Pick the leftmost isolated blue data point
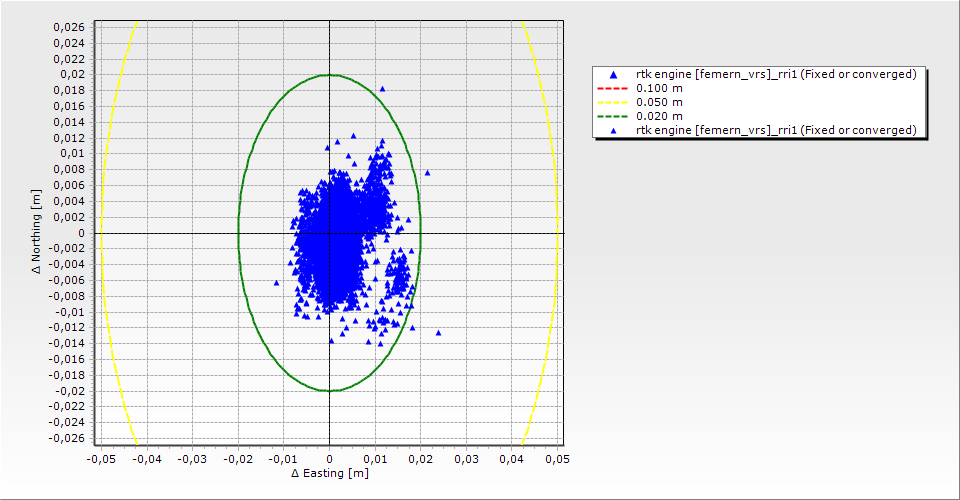This screenshot has height=500, width=960. [x=277, y=283]
